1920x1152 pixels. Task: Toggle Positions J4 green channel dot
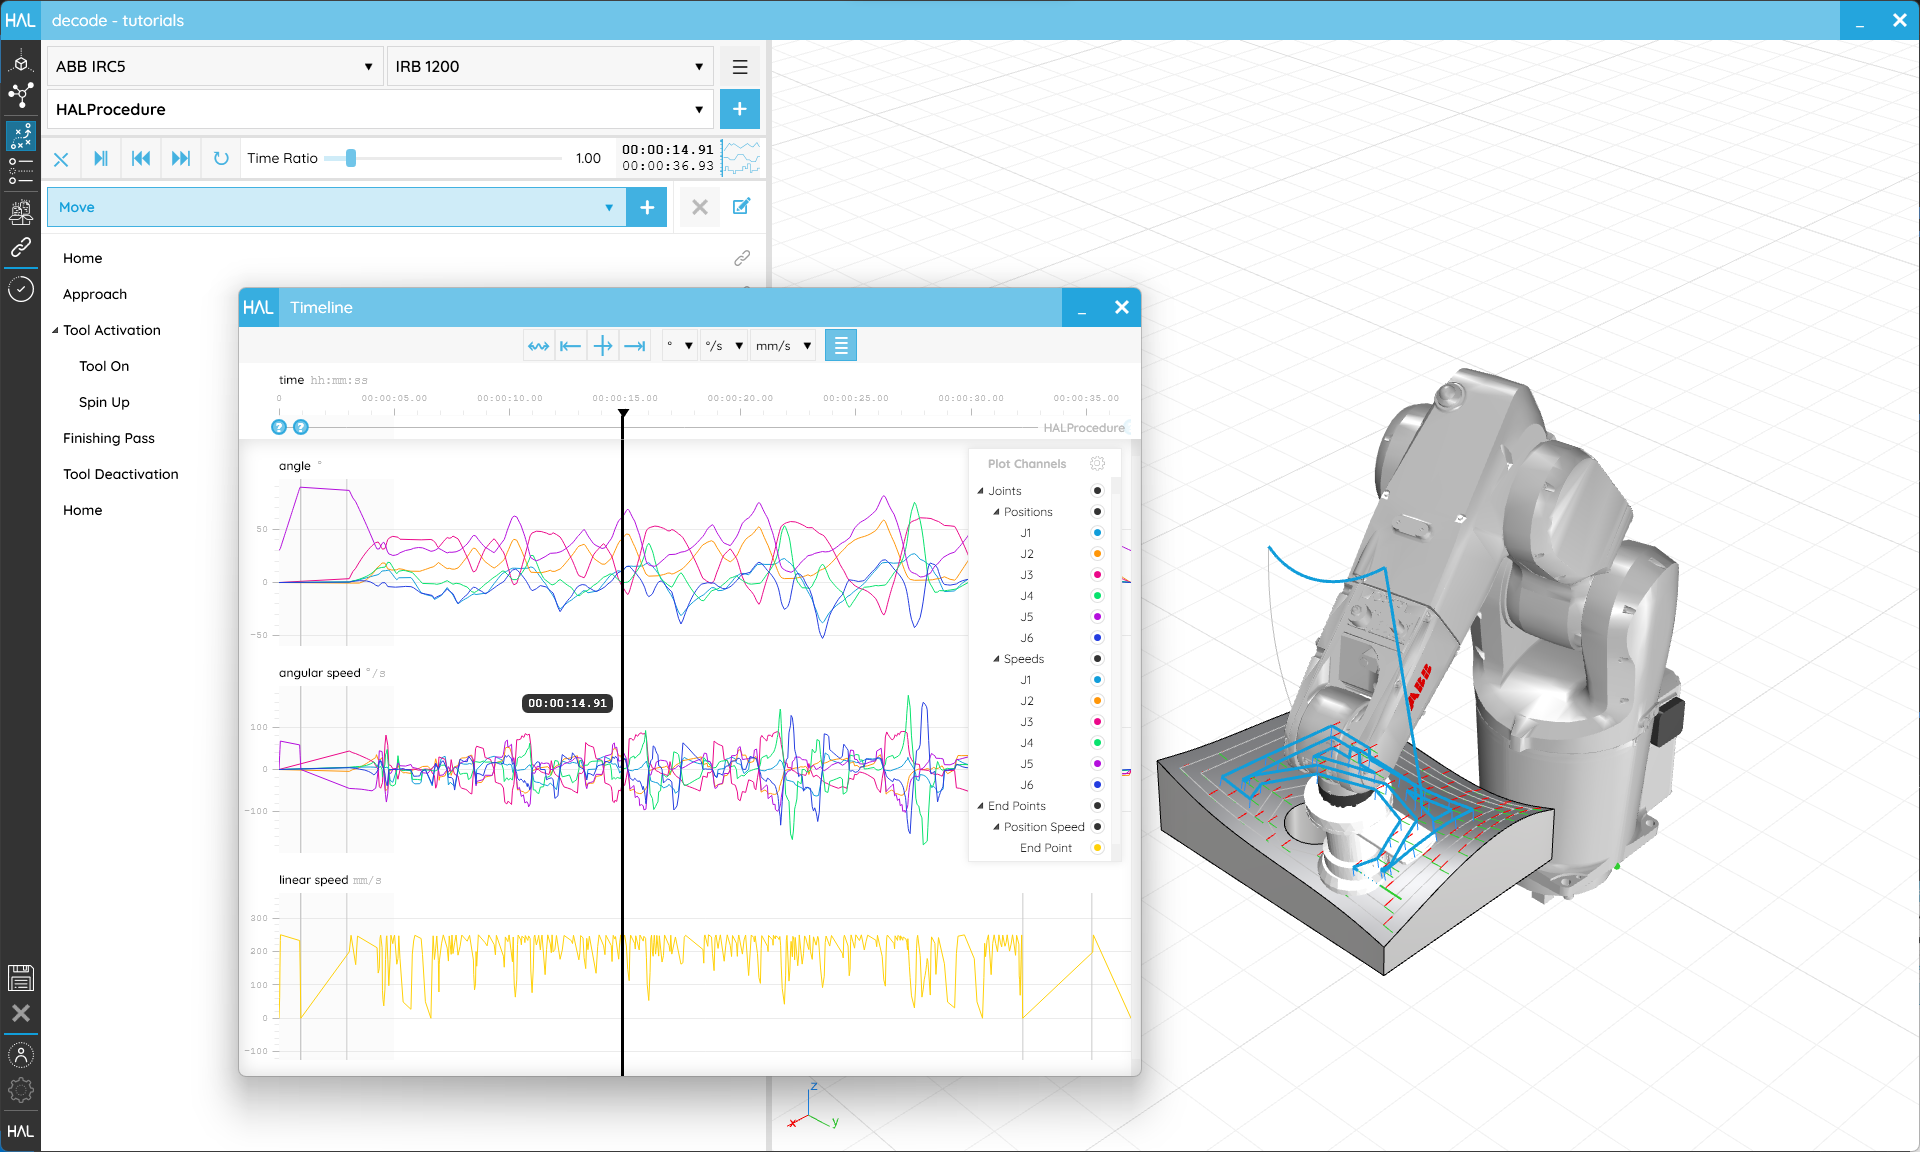(1097, 596)
